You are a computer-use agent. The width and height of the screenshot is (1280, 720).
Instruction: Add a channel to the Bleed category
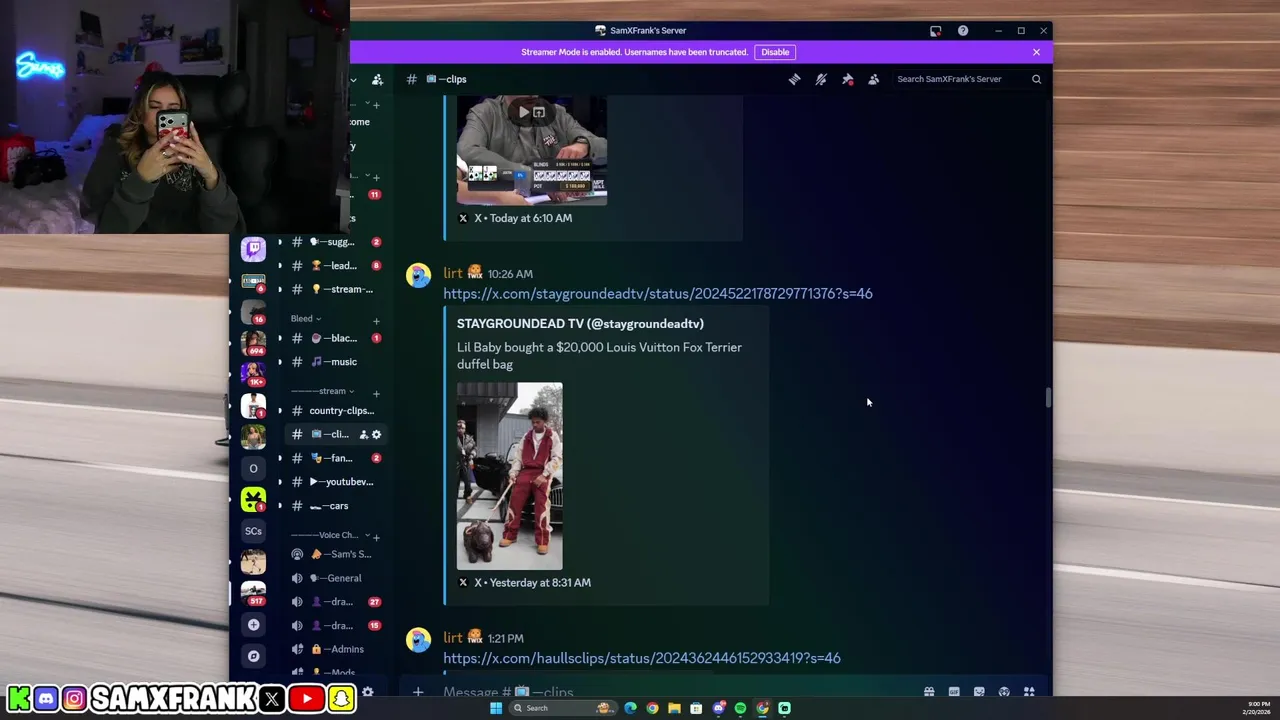click(x=376, y=321)
